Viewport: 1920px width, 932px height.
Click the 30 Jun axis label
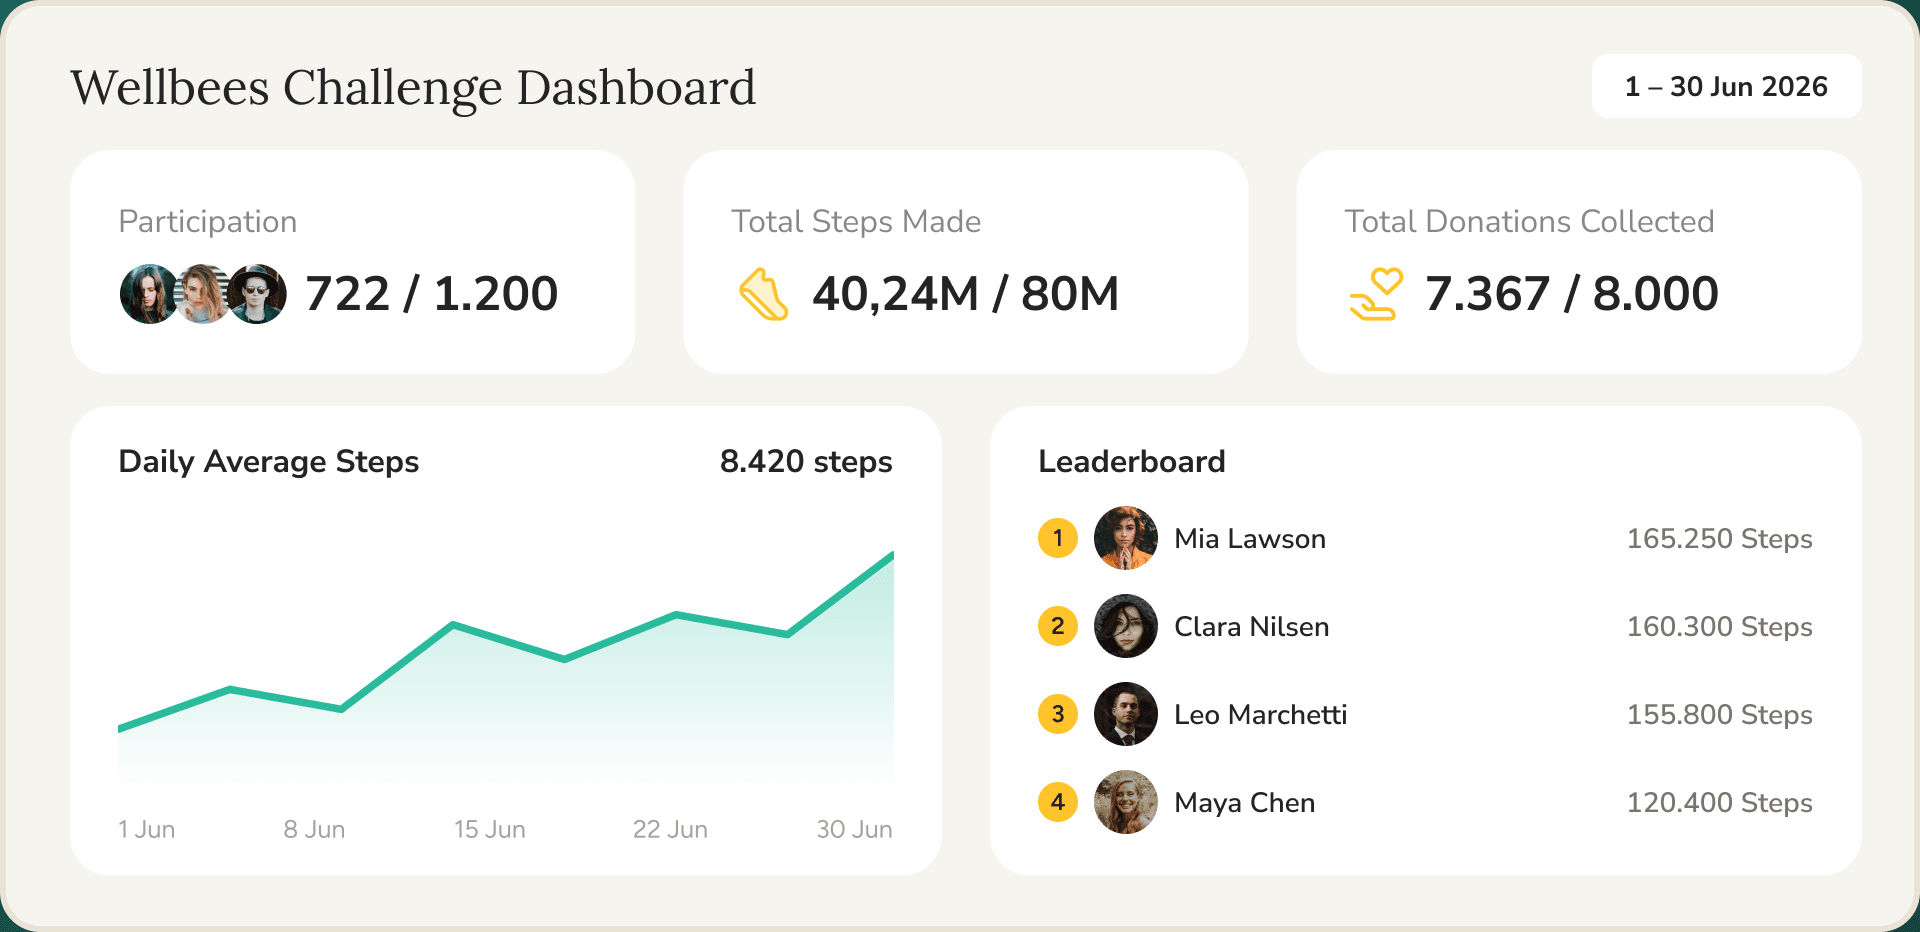tap(854, 829)
